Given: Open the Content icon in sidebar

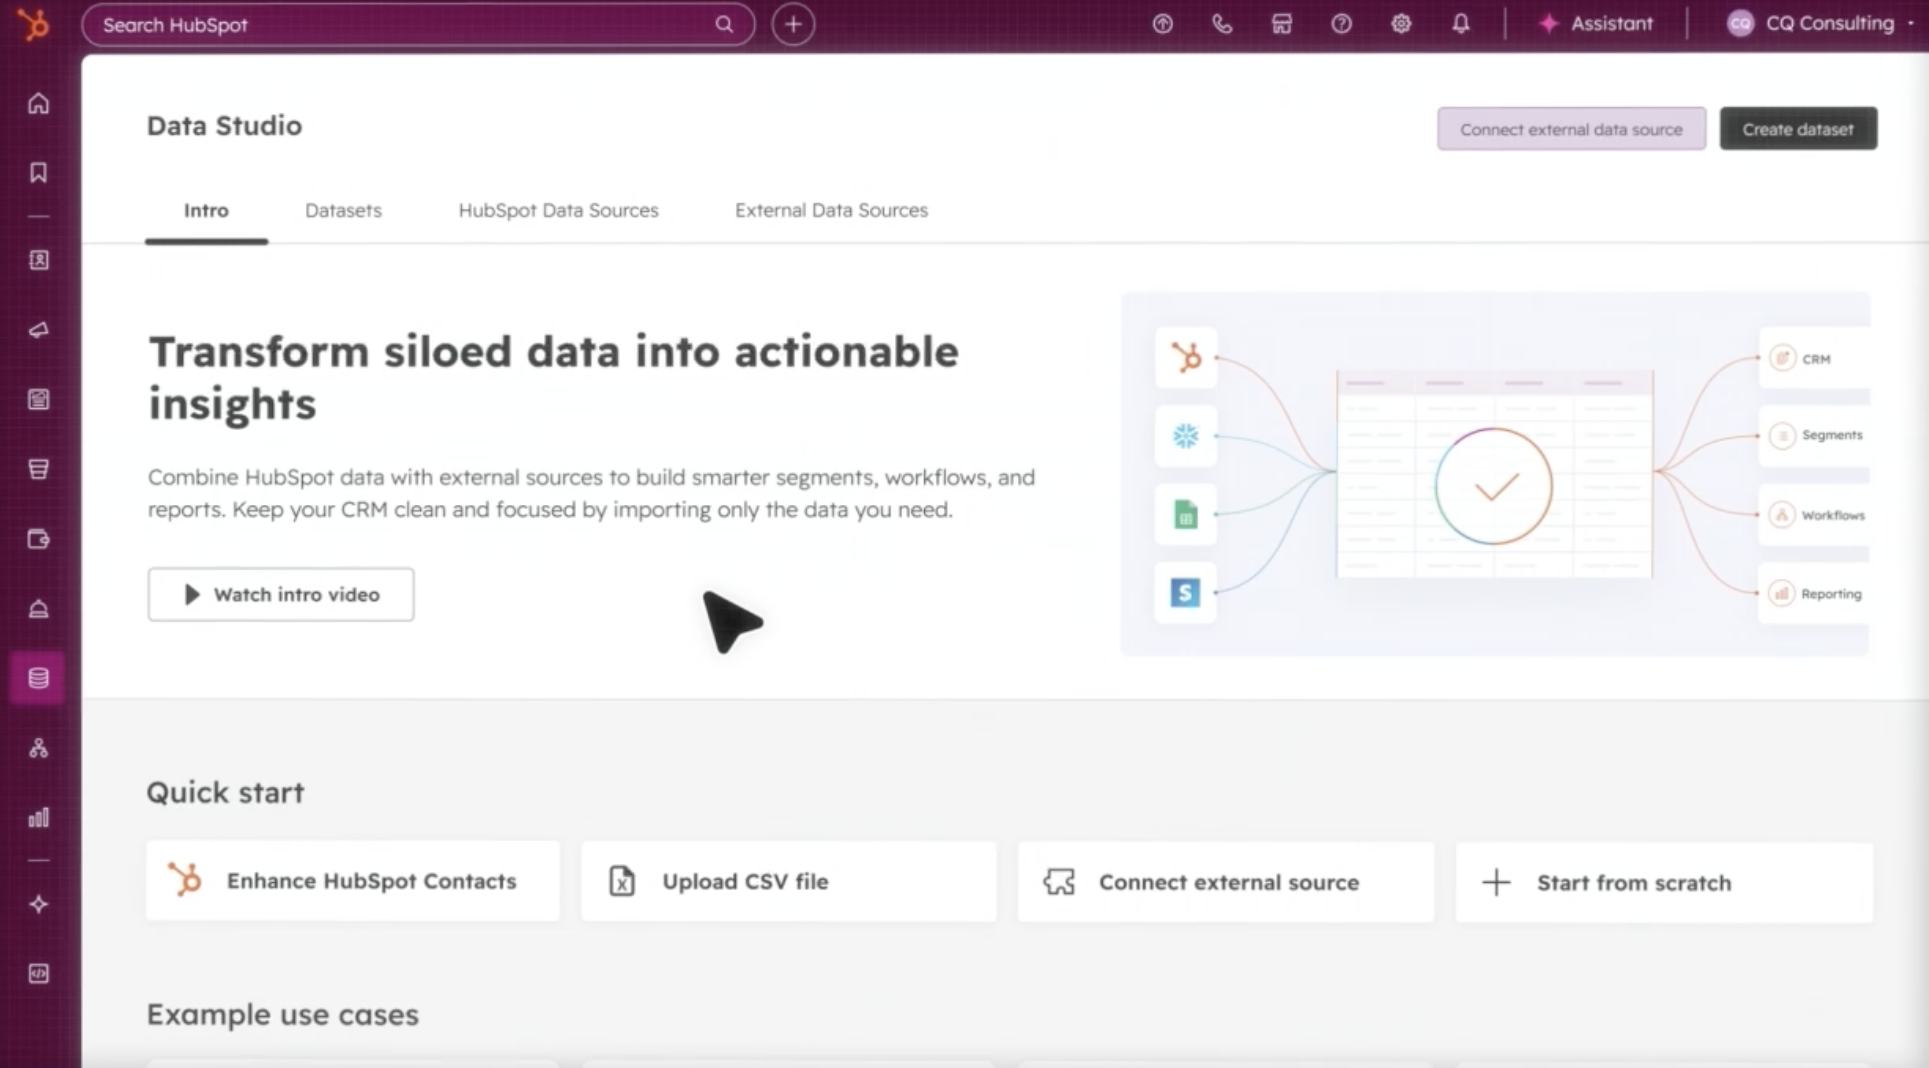Looking at the screenshot, I should tap(38, 400).
